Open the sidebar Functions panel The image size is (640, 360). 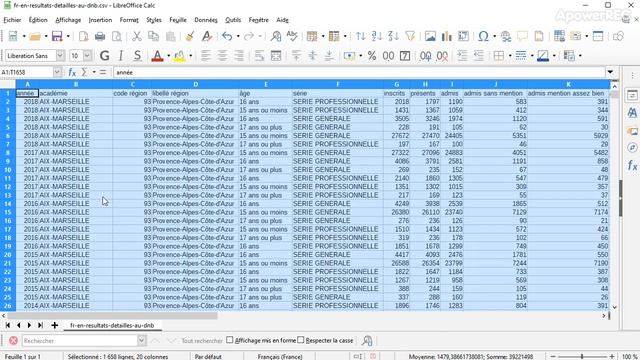point(632,165)
